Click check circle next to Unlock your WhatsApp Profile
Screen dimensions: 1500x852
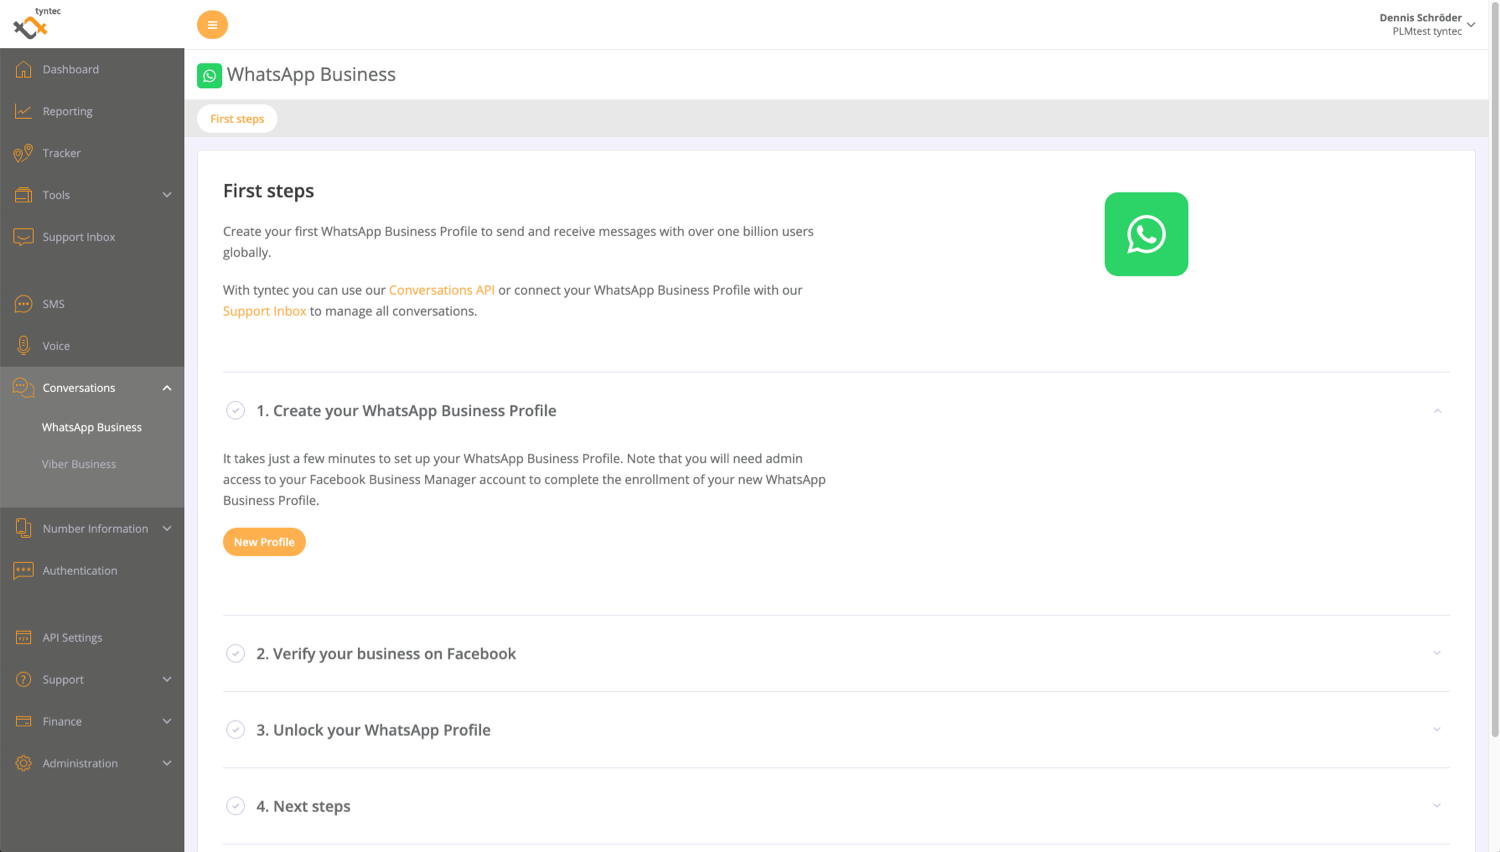[235, 729]
